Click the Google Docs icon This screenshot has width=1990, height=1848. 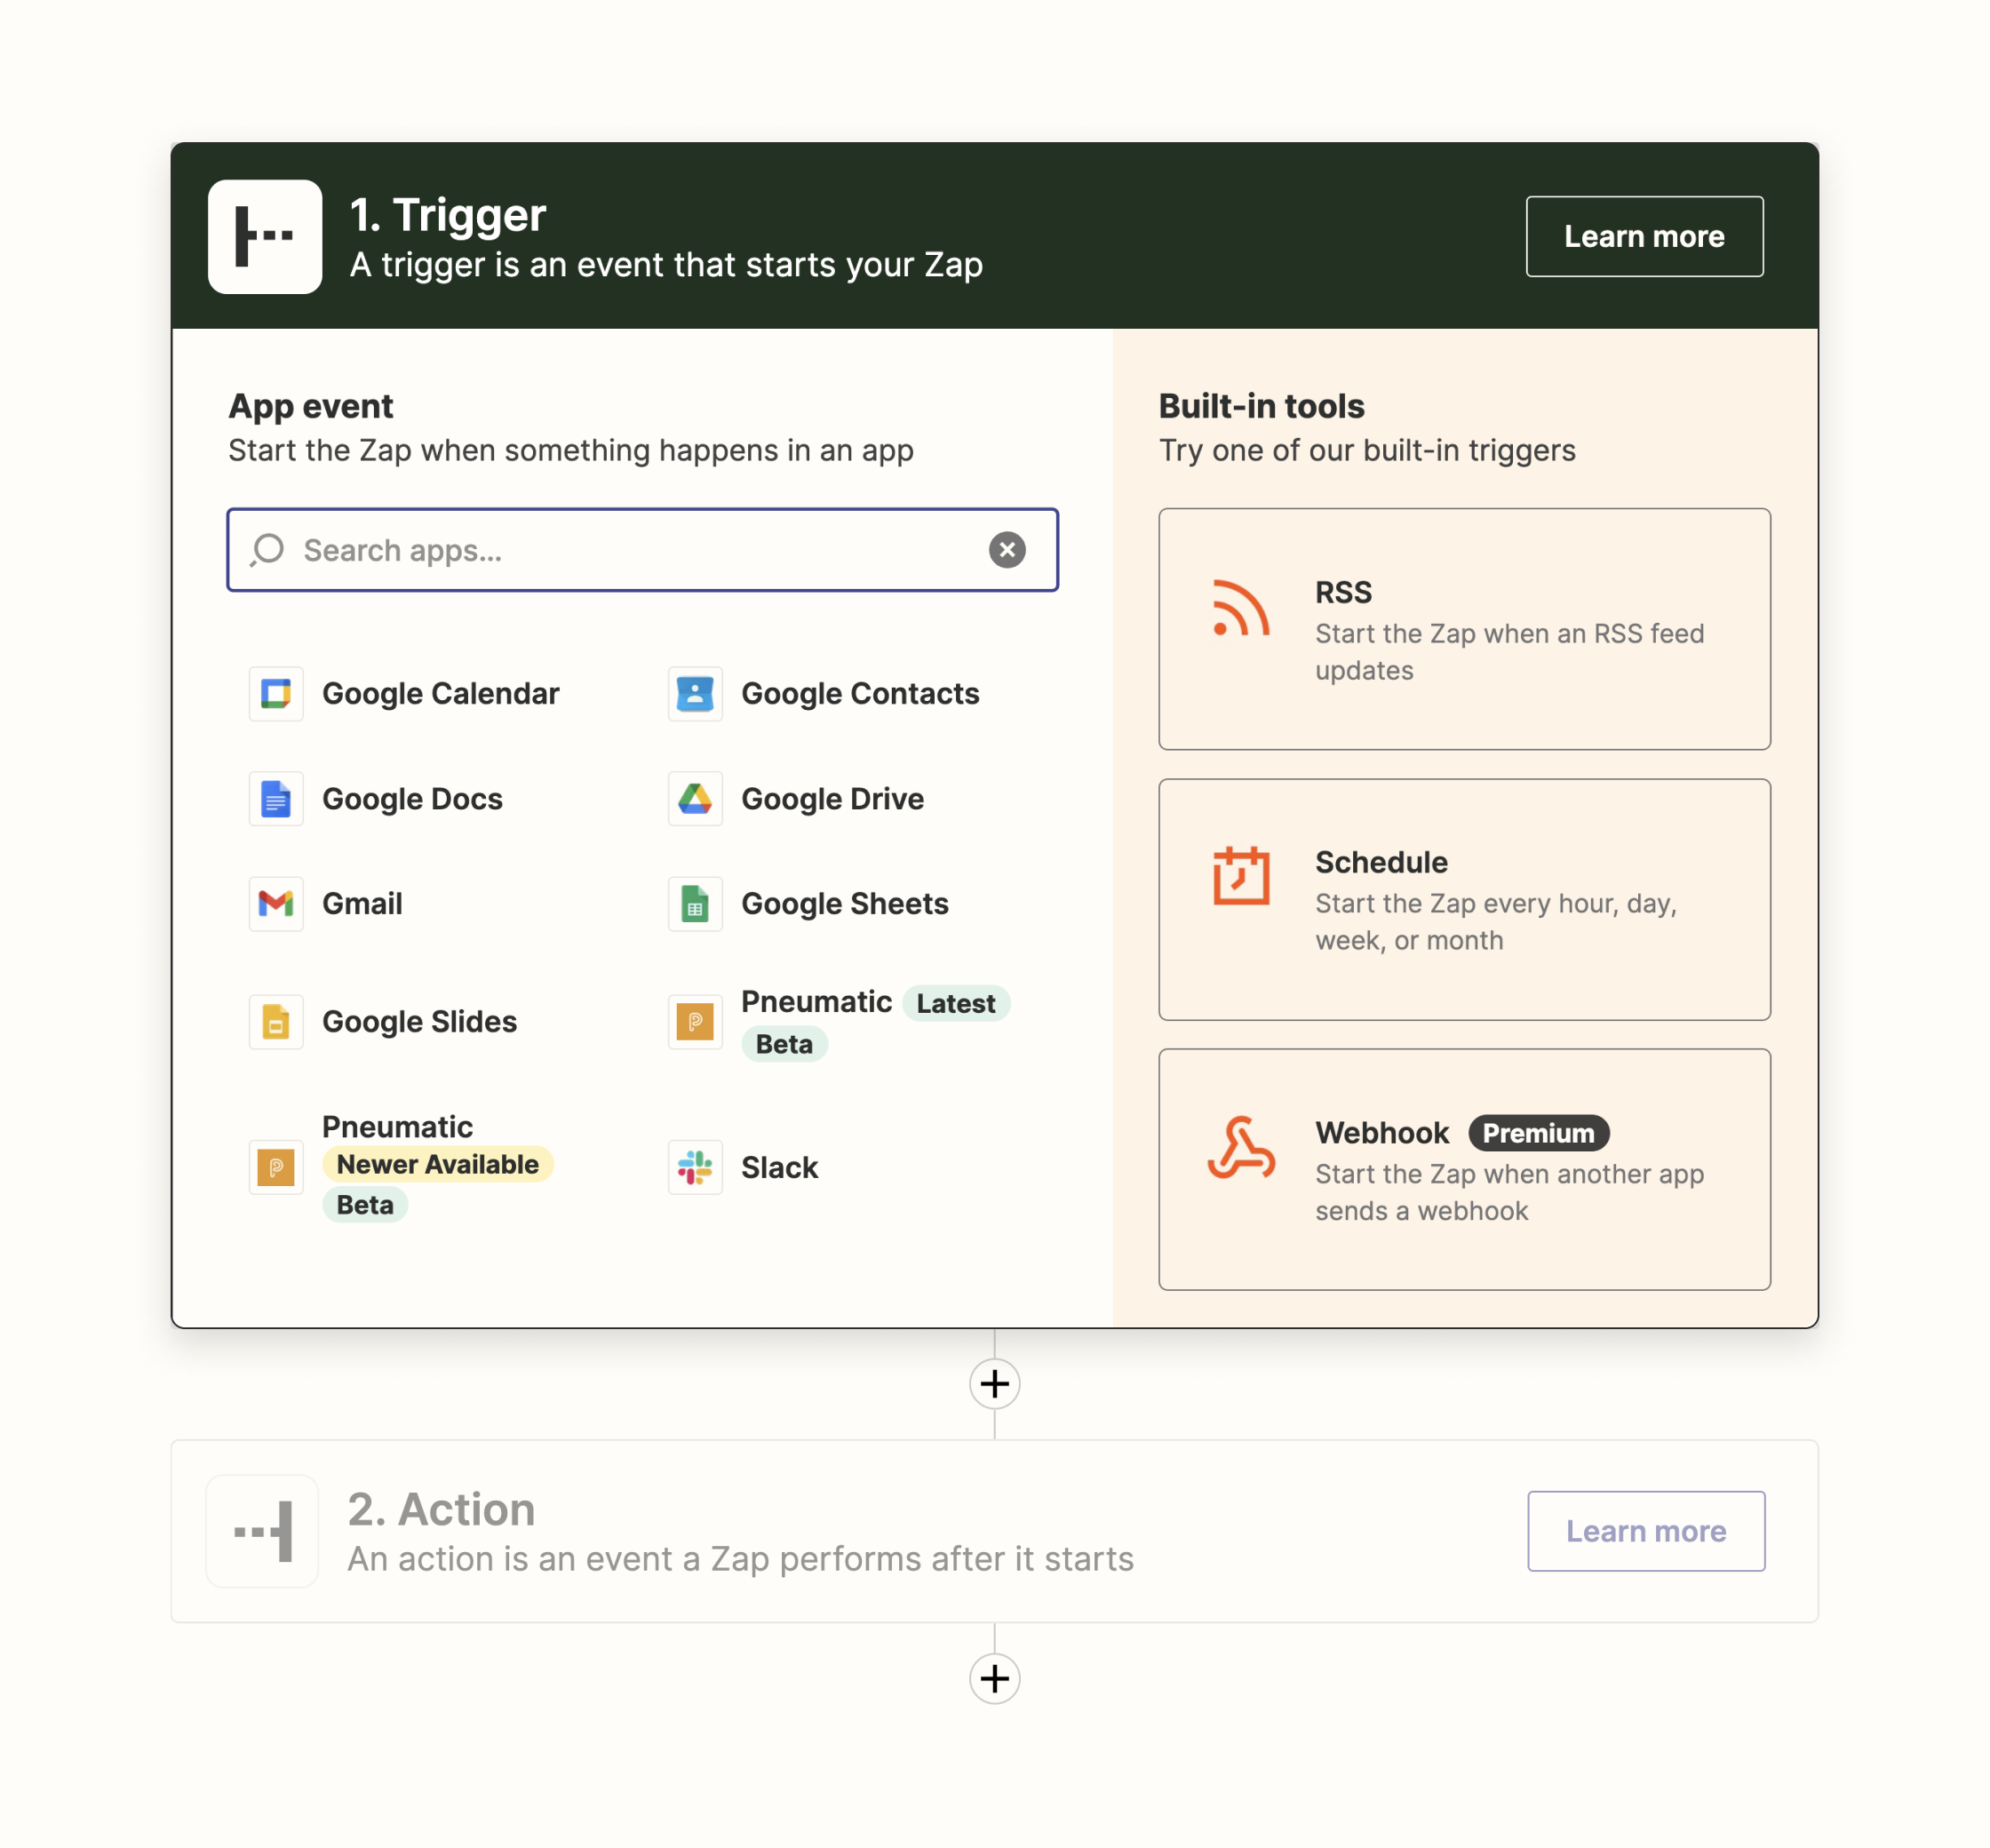276,799
